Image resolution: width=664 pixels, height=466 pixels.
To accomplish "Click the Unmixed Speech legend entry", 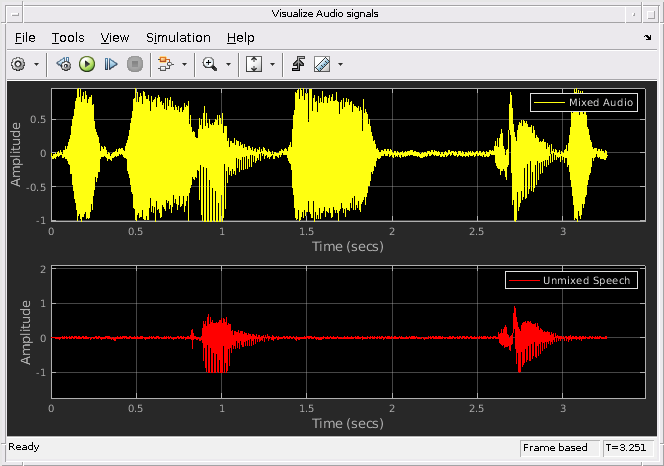I will point(571,280).
